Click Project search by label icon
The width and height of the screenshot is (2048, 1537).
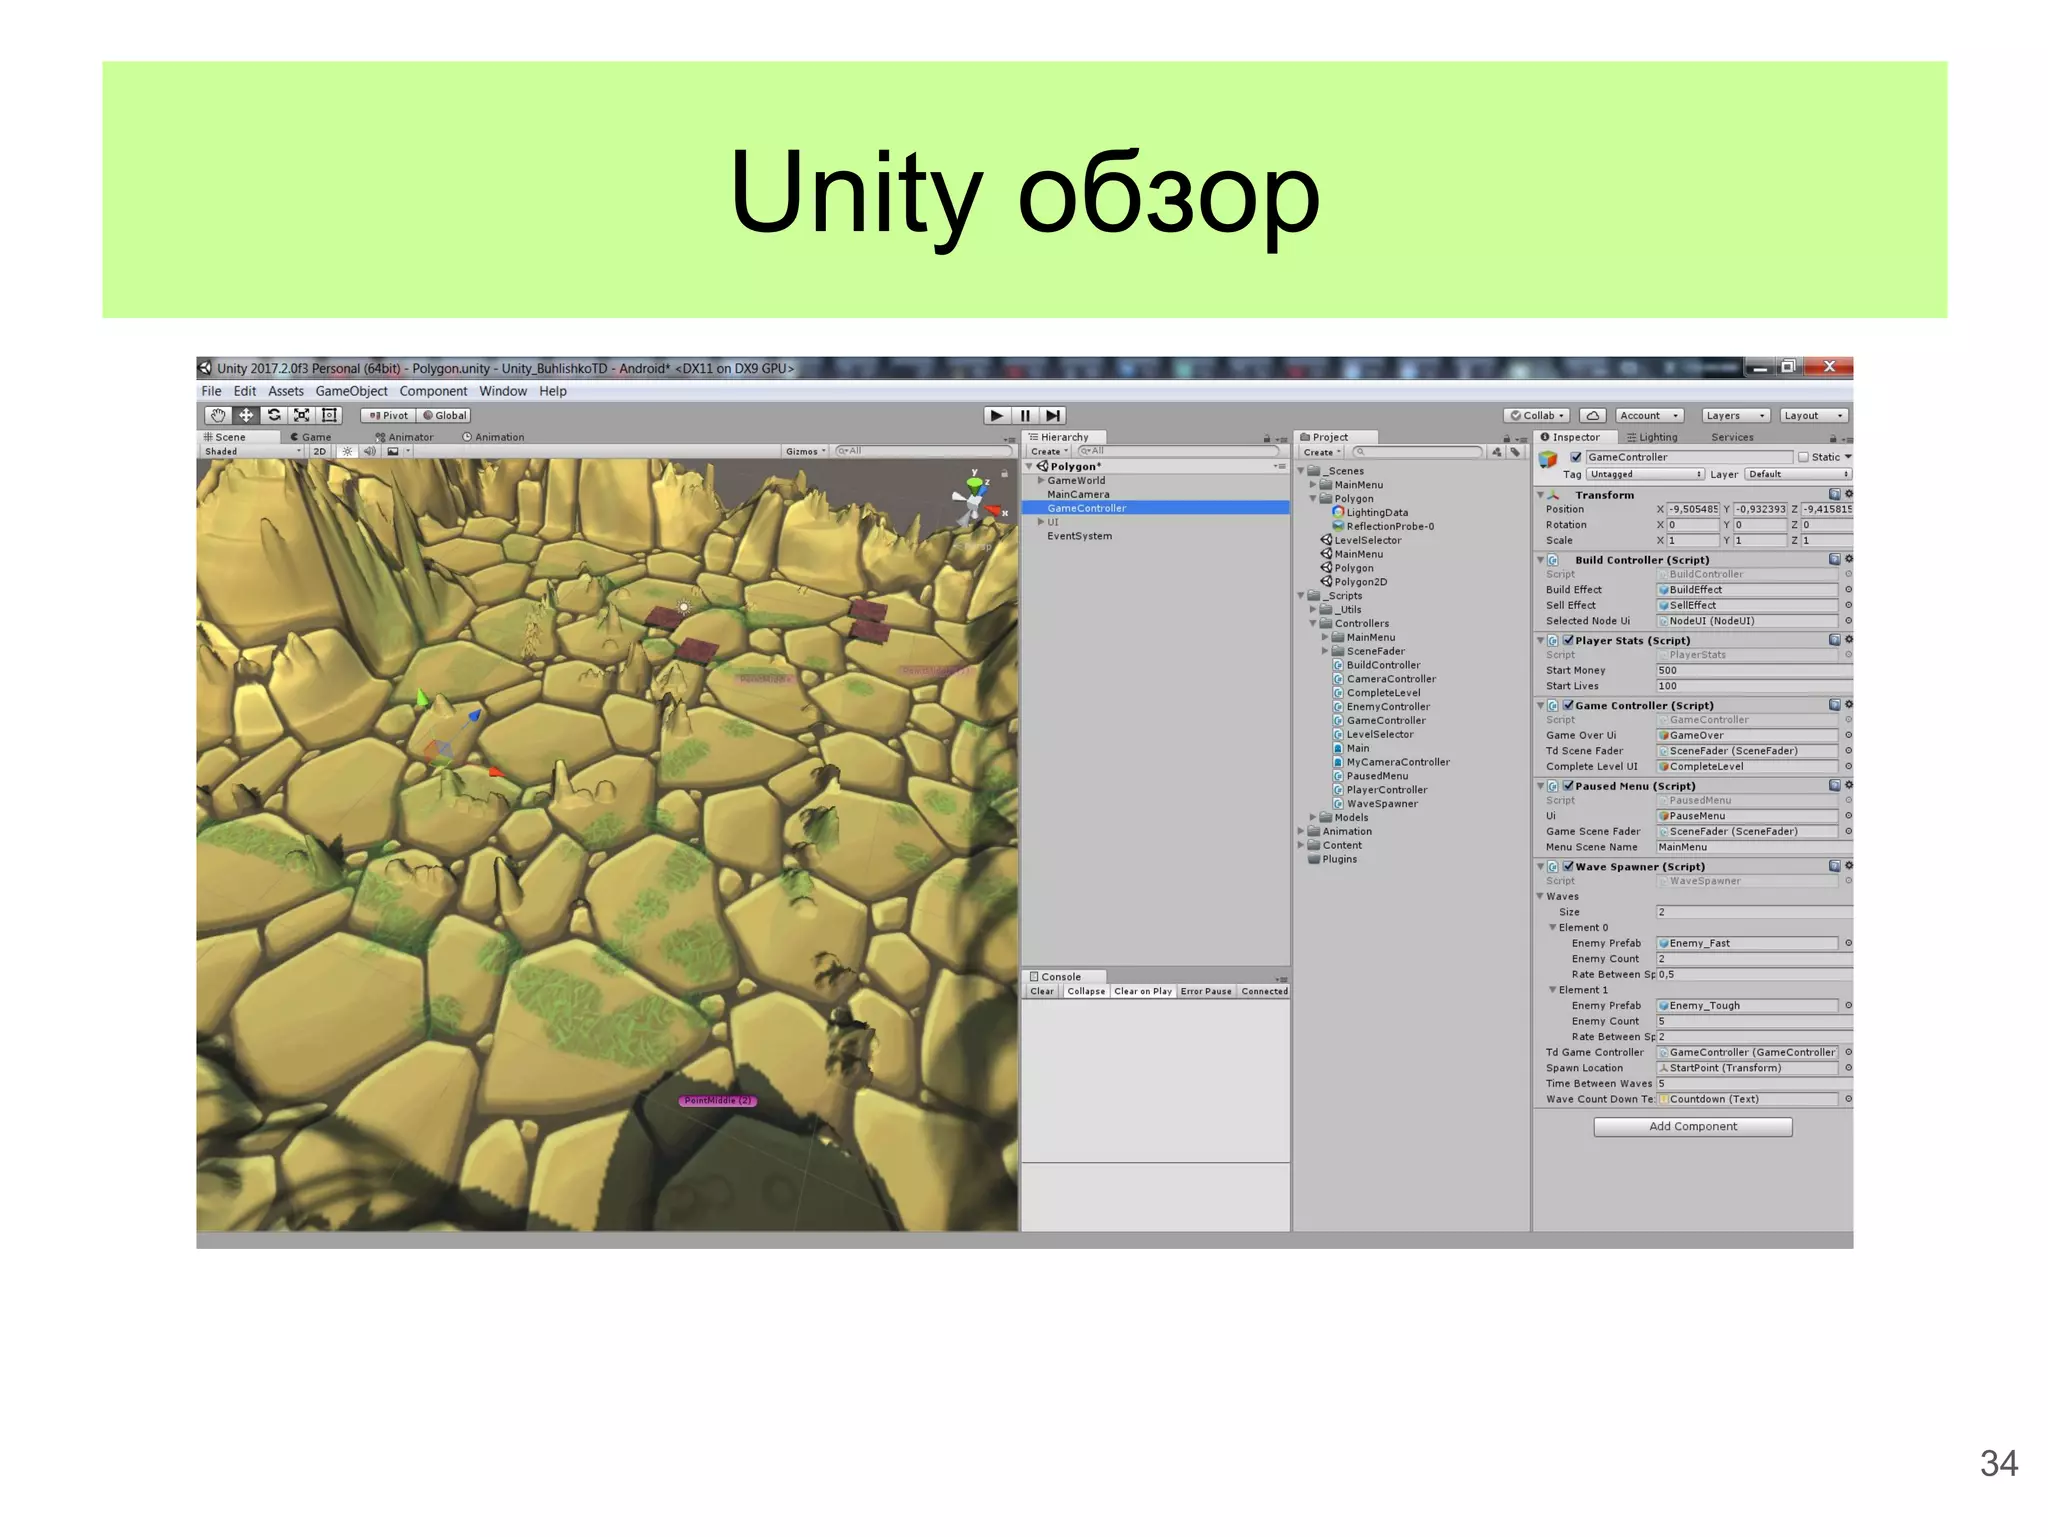1515,452
